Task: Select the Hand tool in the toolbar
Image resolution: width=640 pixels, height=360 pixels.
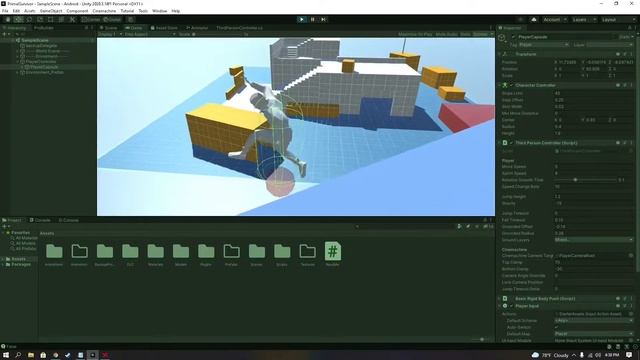Action: (x=8, y=19)
